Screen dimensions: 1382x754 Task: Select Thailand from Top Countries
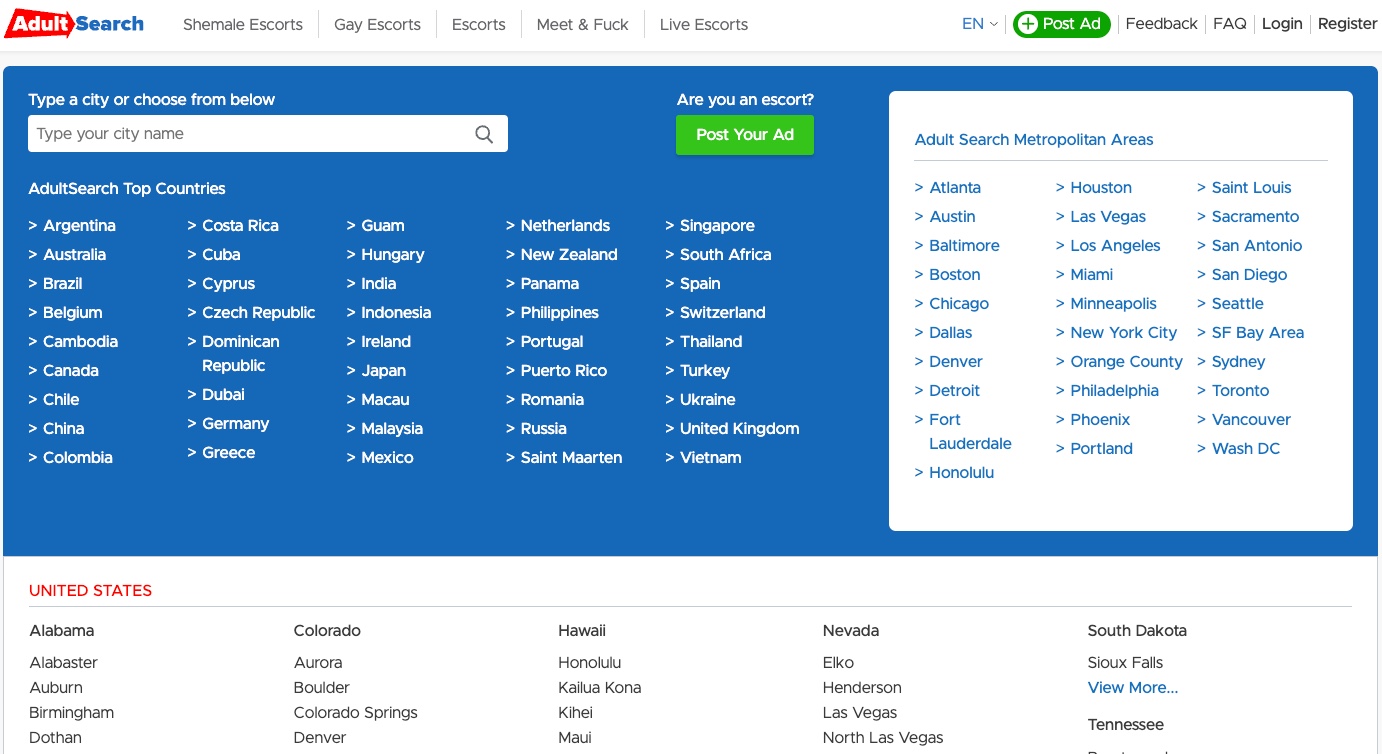711,342
